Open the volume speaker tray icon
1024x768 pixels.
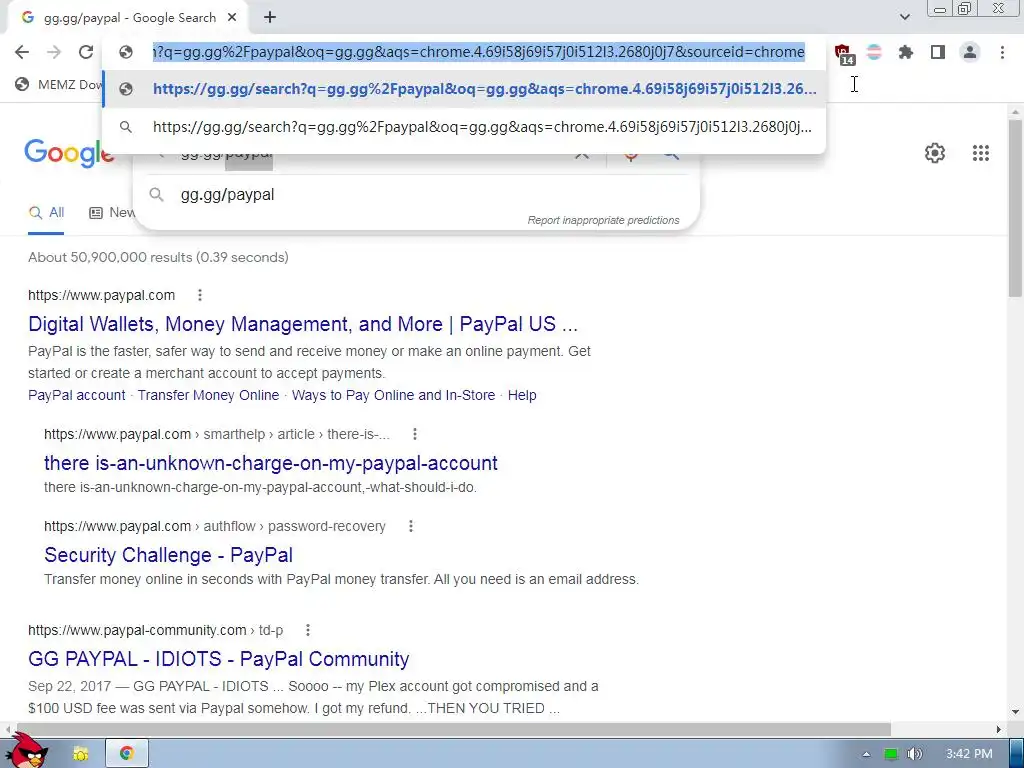coord(915,754)
